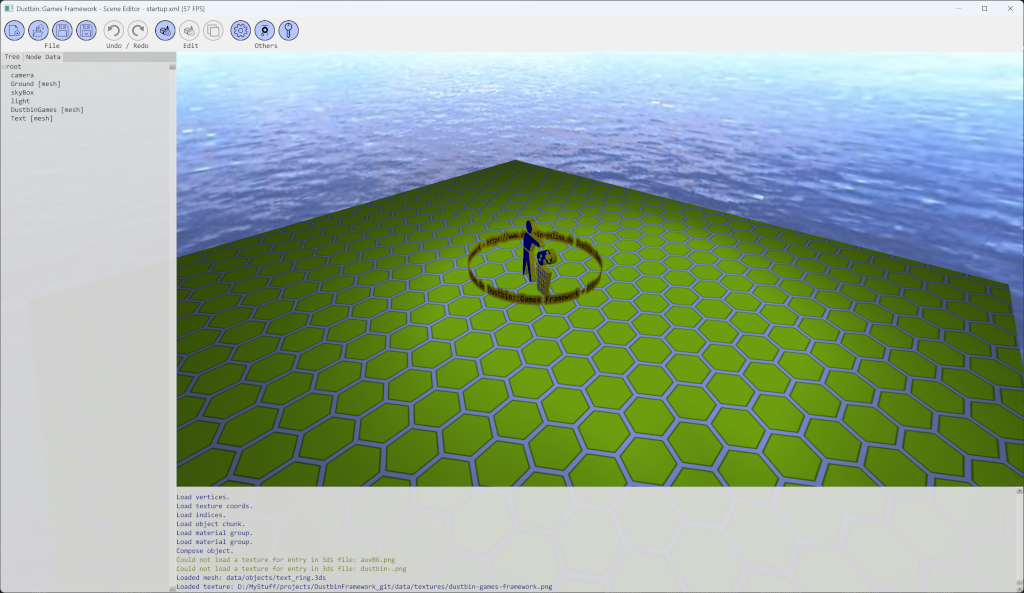Switch to the Tree tab

(x=12, y=57)
